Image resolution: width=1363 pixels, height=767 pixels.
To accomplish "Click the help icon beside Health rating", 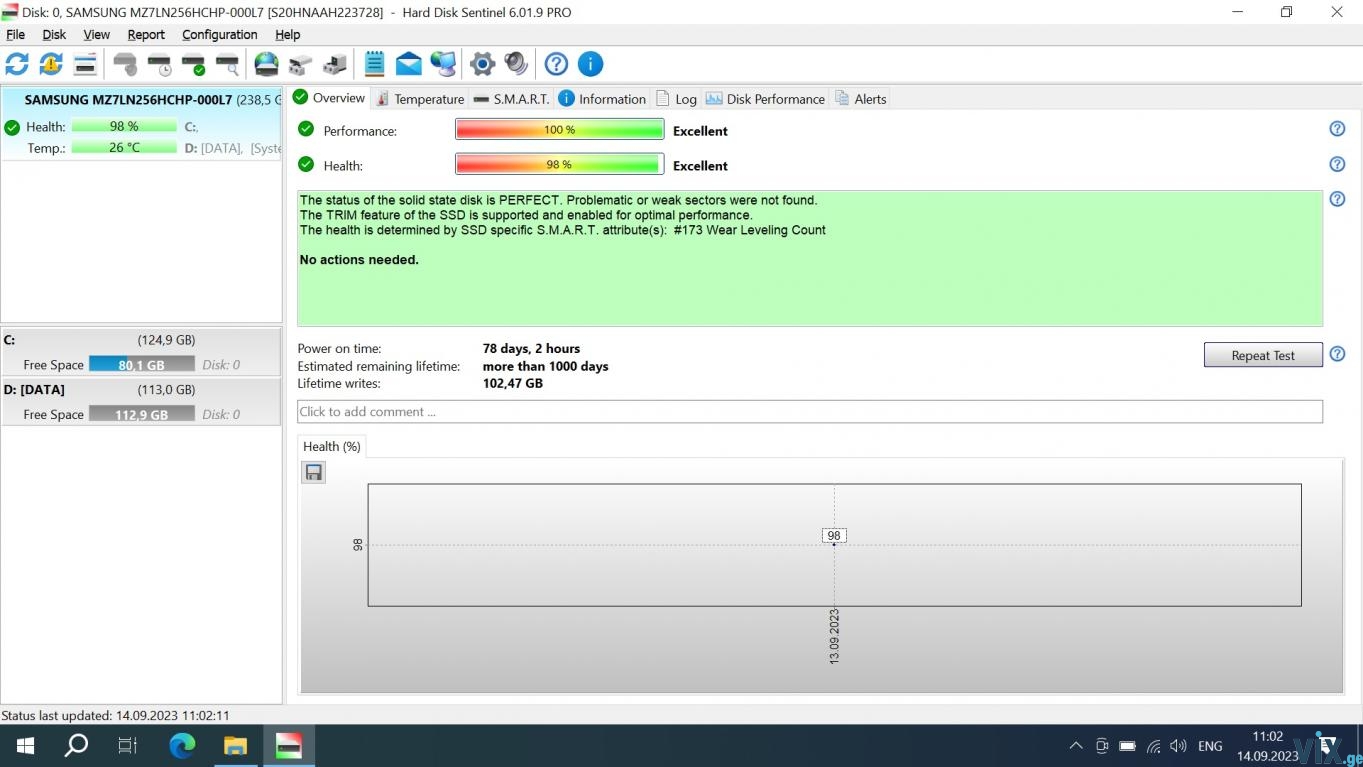I will [1337, 164].
